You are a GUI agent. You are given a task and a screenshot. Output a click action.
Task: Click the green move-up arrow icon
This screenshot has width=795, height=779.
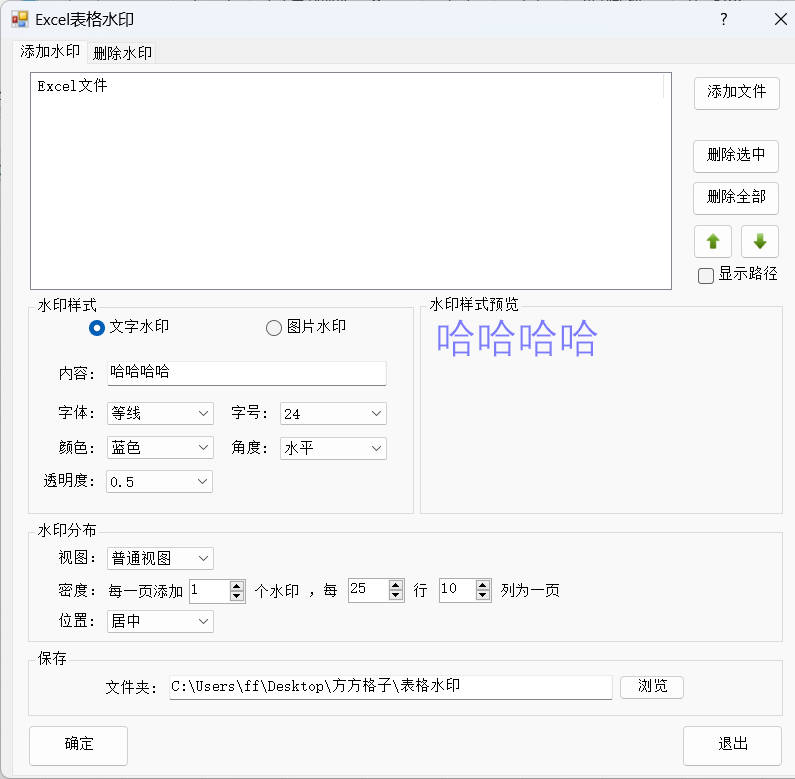pyautogui.click(x=712, y=241)
